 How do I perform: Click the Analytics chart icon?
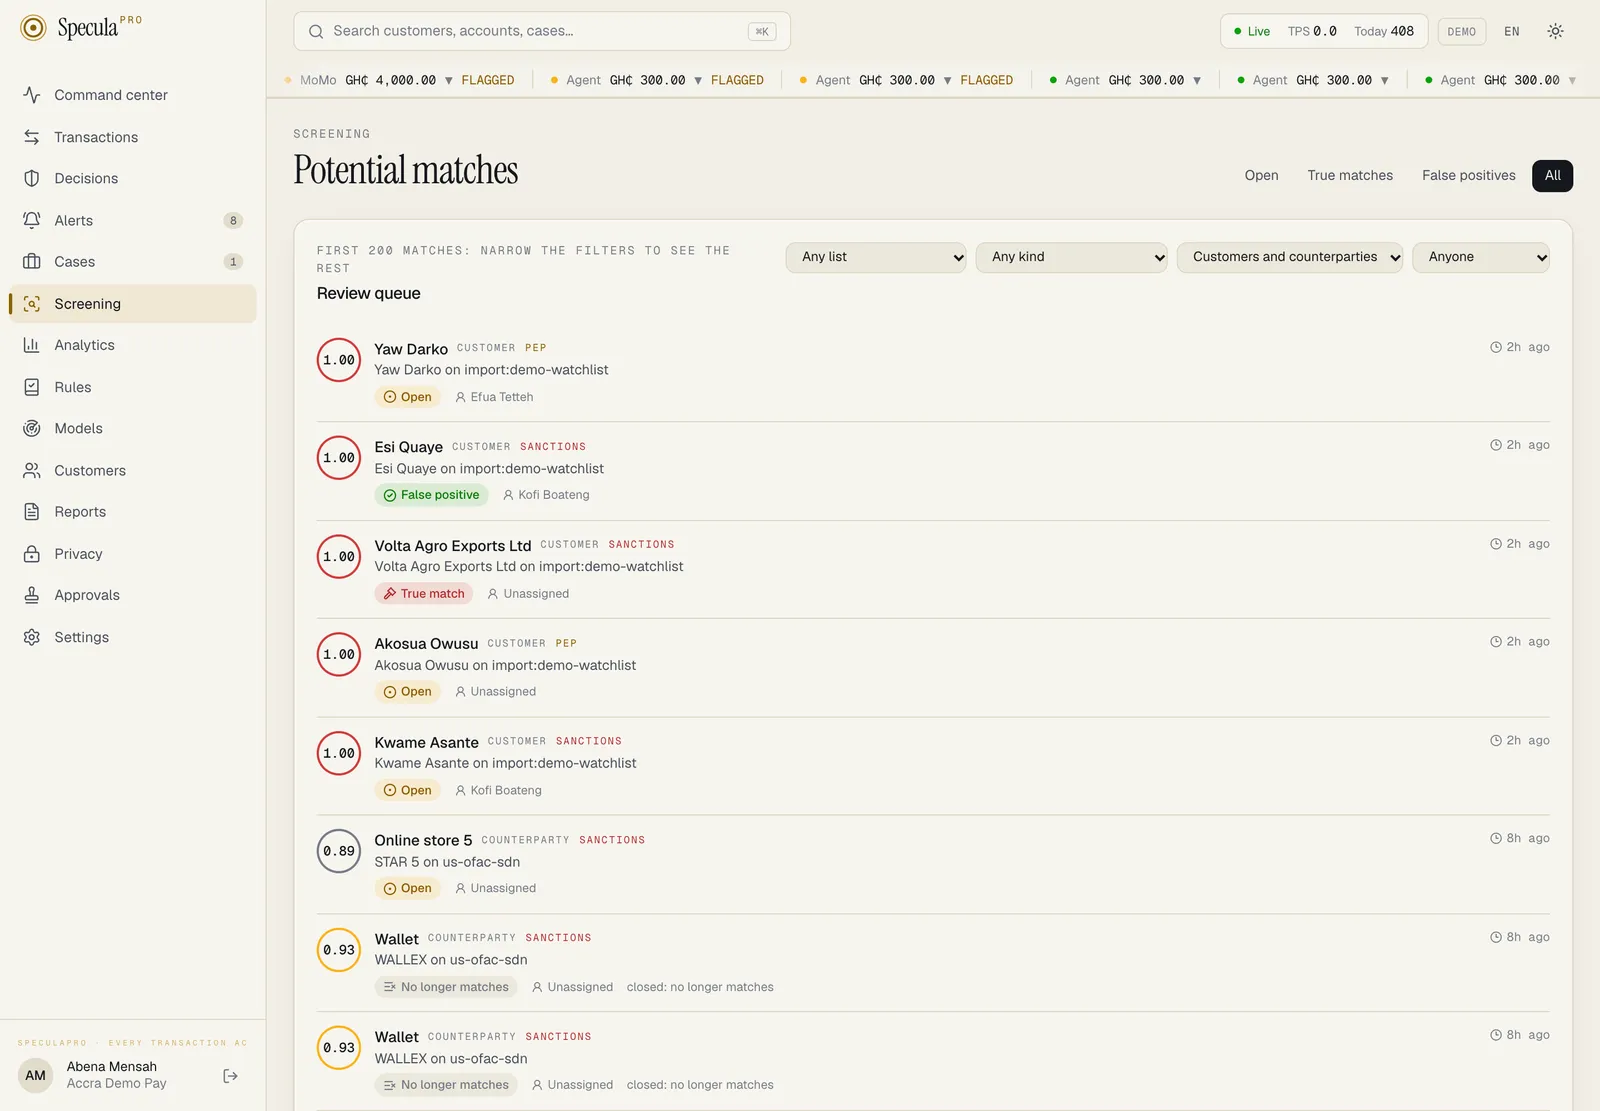pos(32,345)
